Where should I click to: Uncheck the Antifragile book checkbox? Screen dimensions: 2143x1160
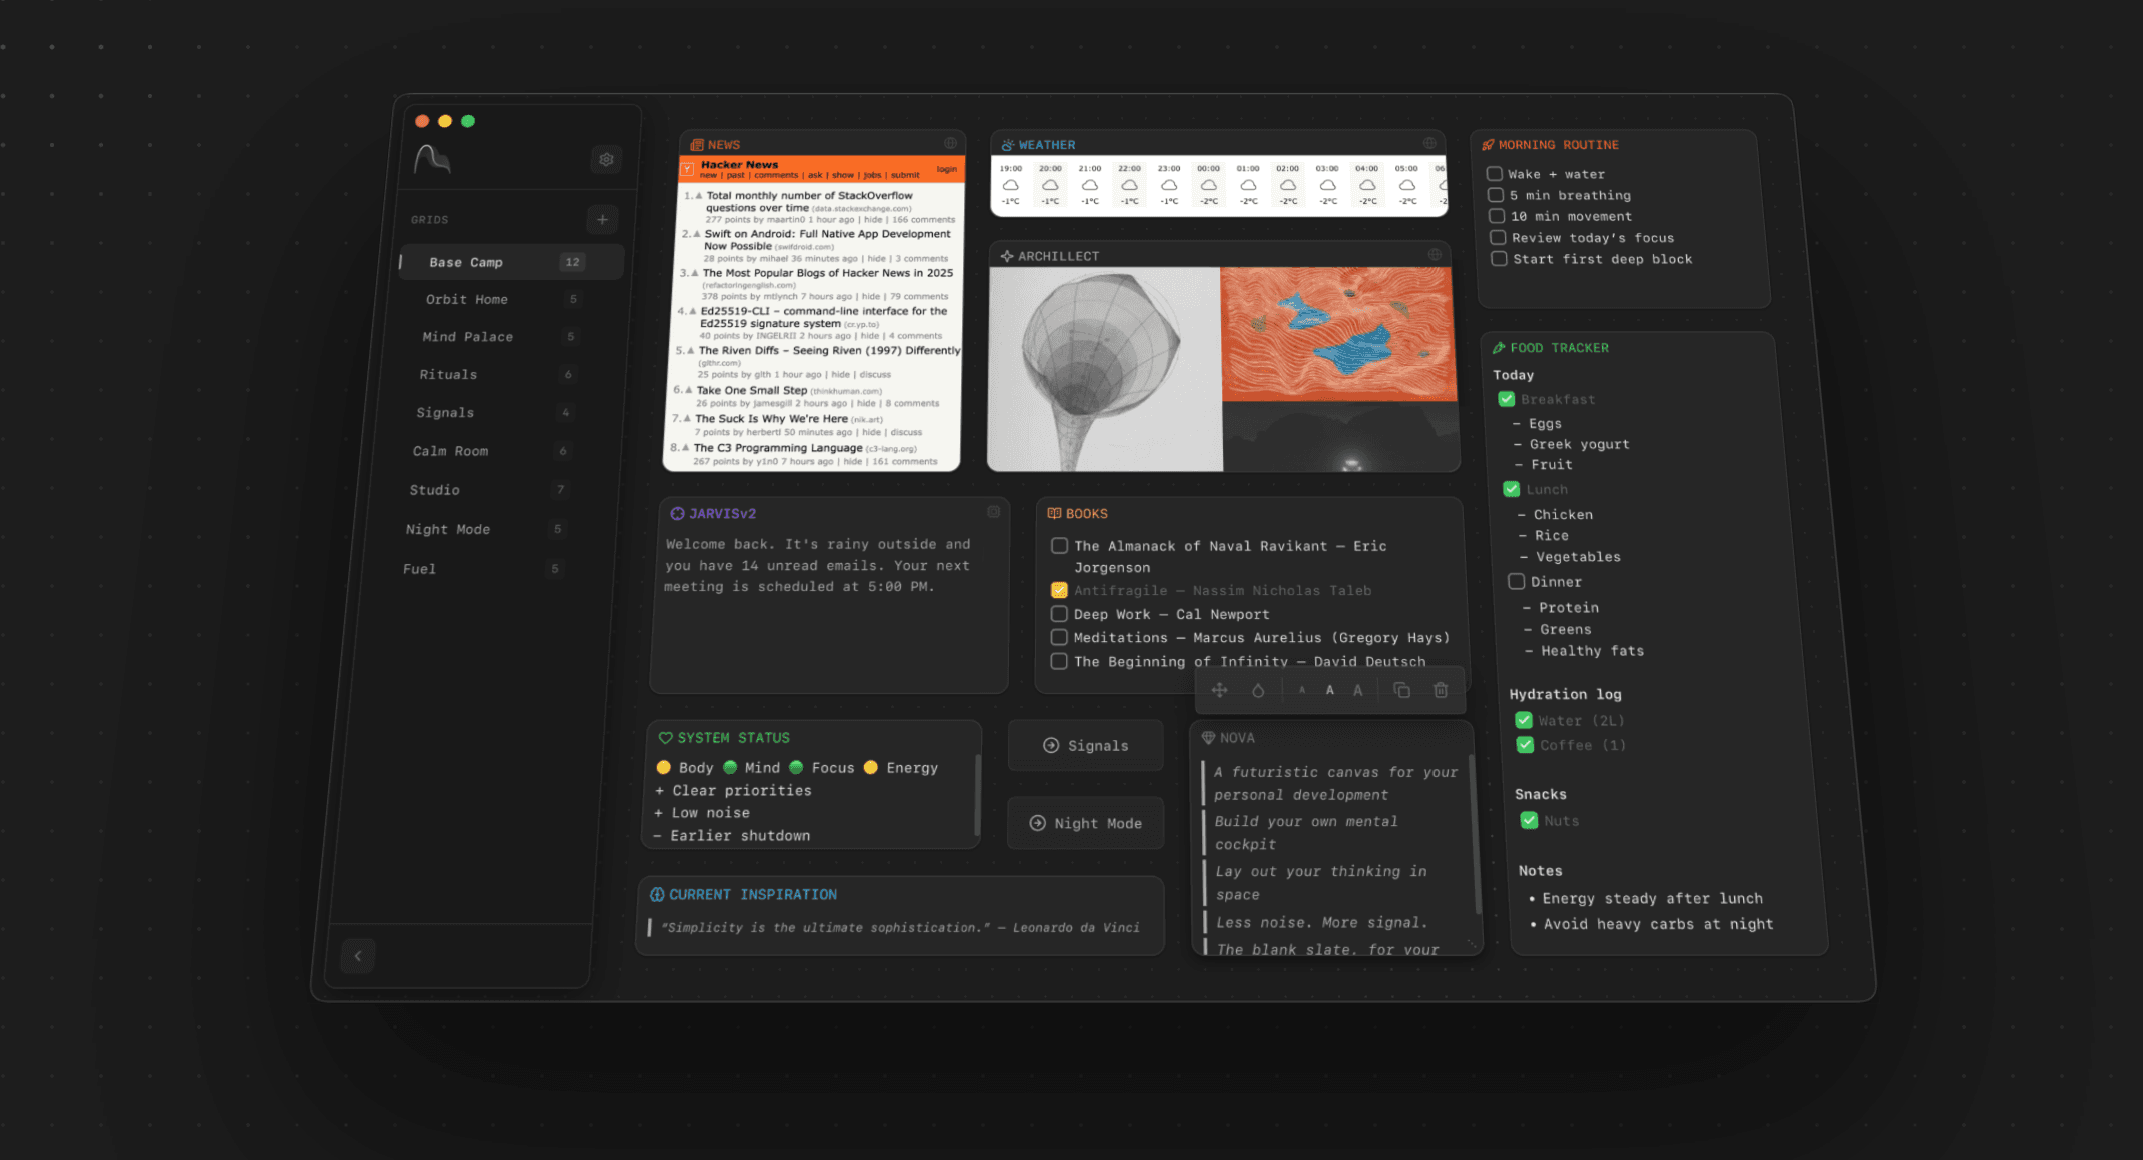pos(1059,590)
